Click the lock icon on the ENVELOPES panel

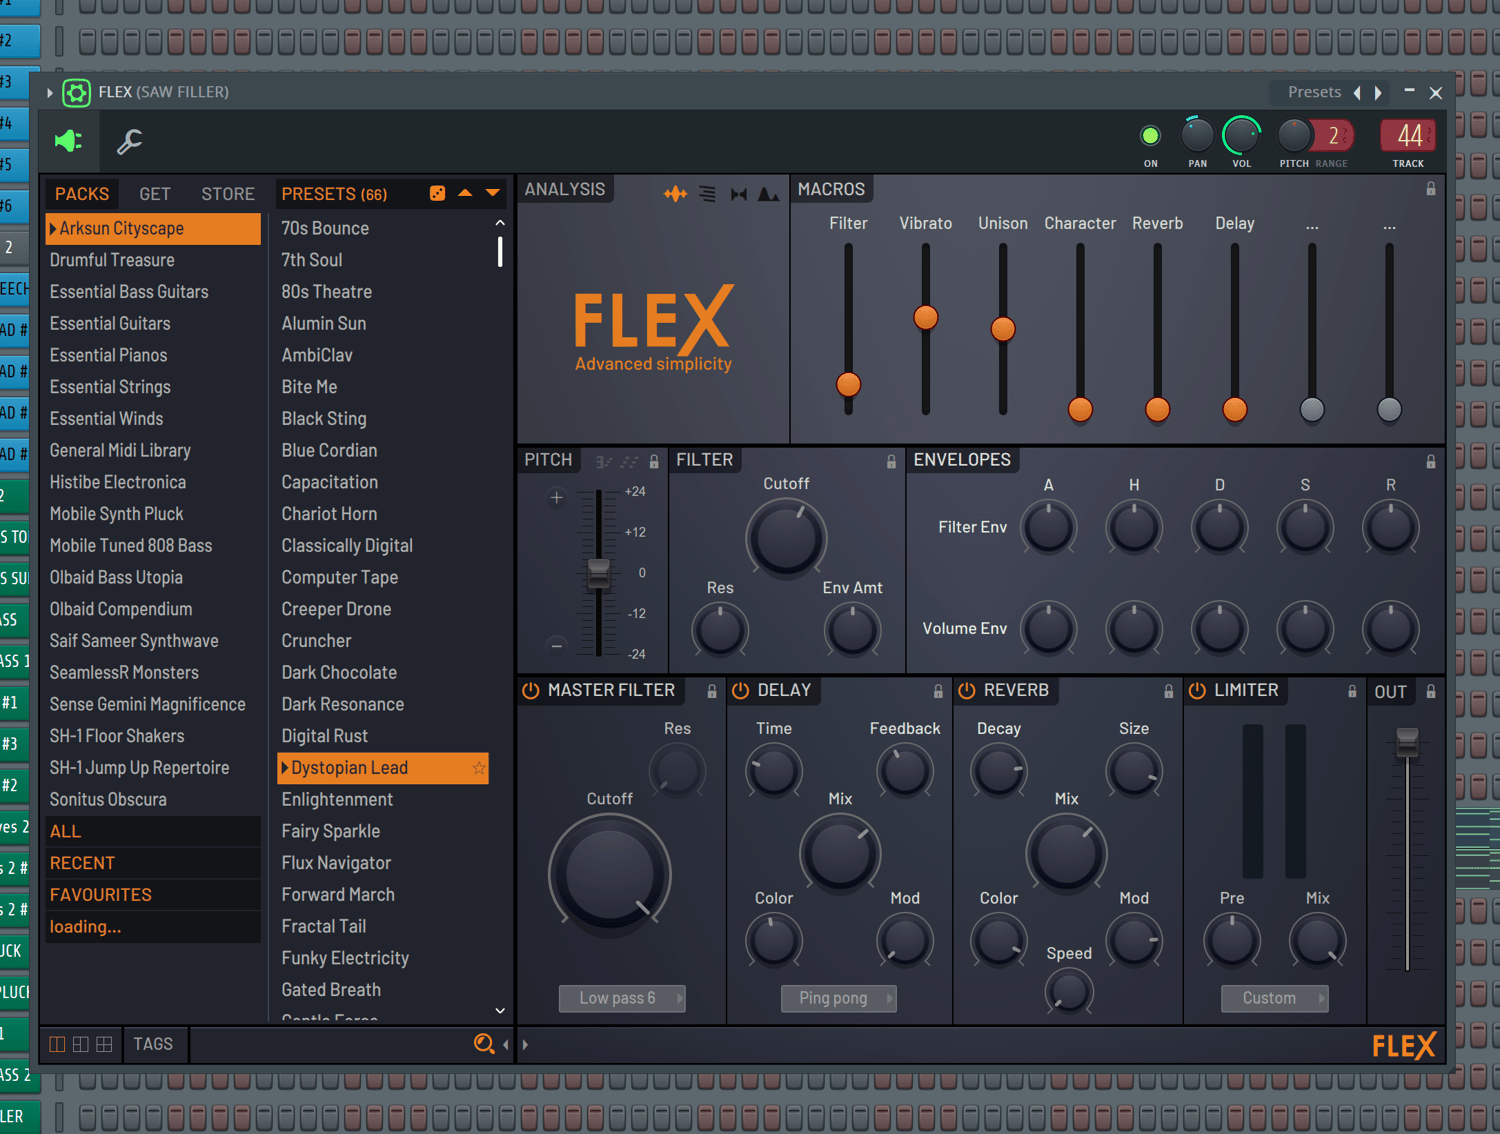coord(1431,461)
